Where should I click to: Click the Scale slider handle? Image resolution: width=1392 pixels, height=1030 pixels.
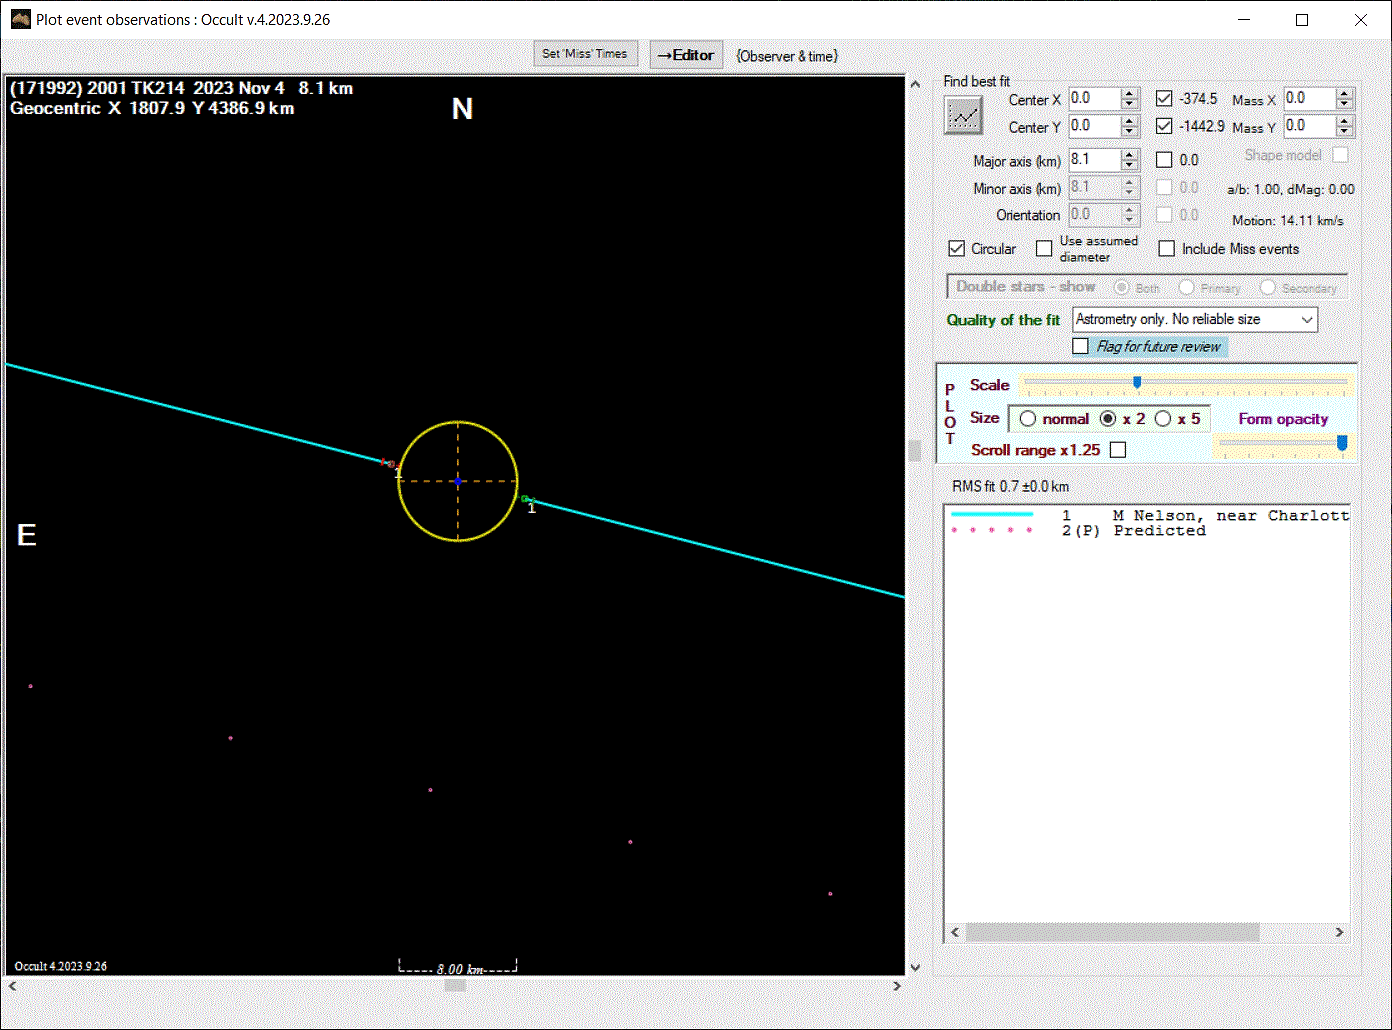tap(1137, 383)
